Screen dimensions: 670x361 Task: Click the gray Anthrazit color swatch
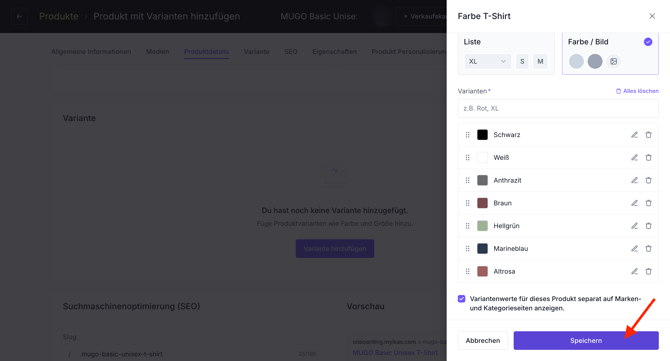click(x=482, y=180)
